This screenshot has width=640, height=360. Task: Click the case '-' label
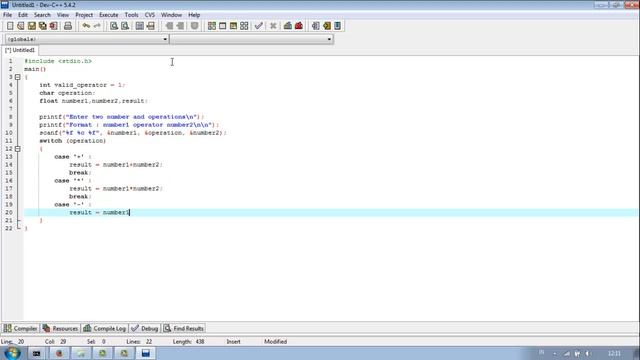coord(73,204)
